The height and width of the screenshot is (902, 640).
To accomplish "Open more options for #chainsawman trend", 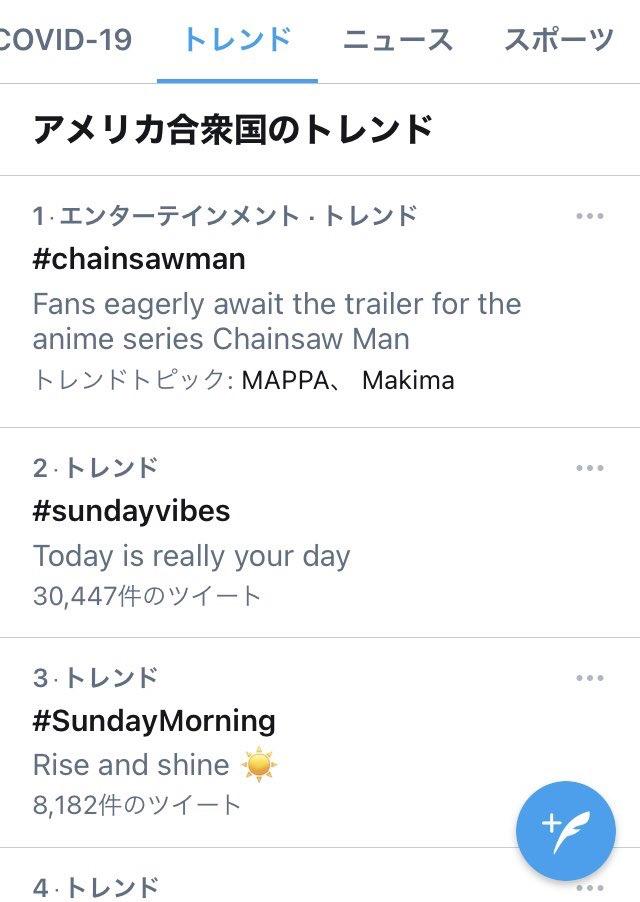I will point(590,217).
